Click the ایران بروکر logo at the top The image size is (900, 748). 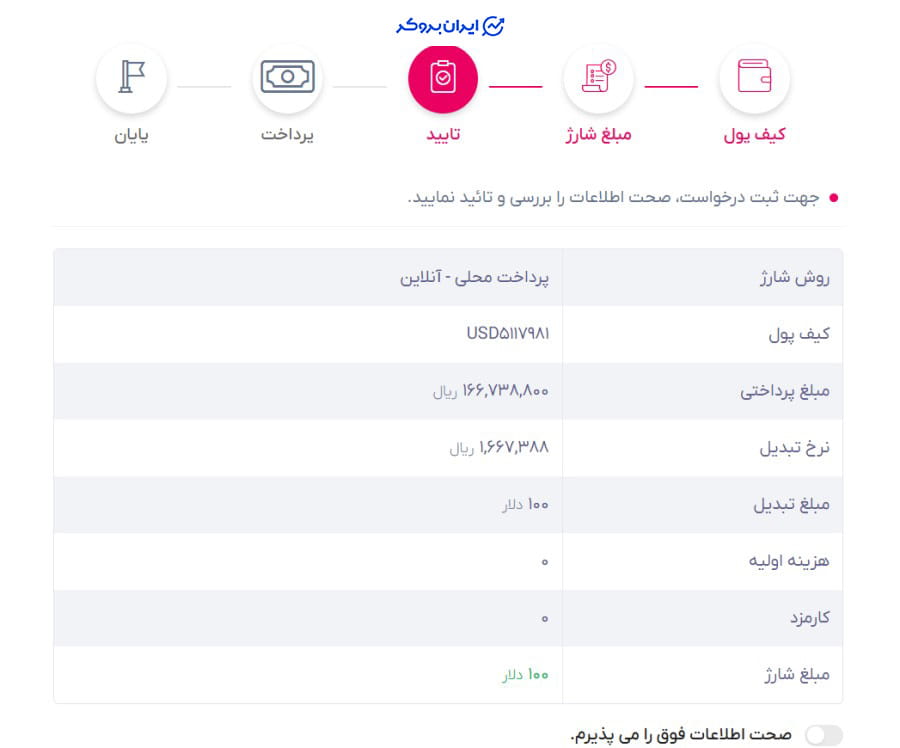(450, 25)
